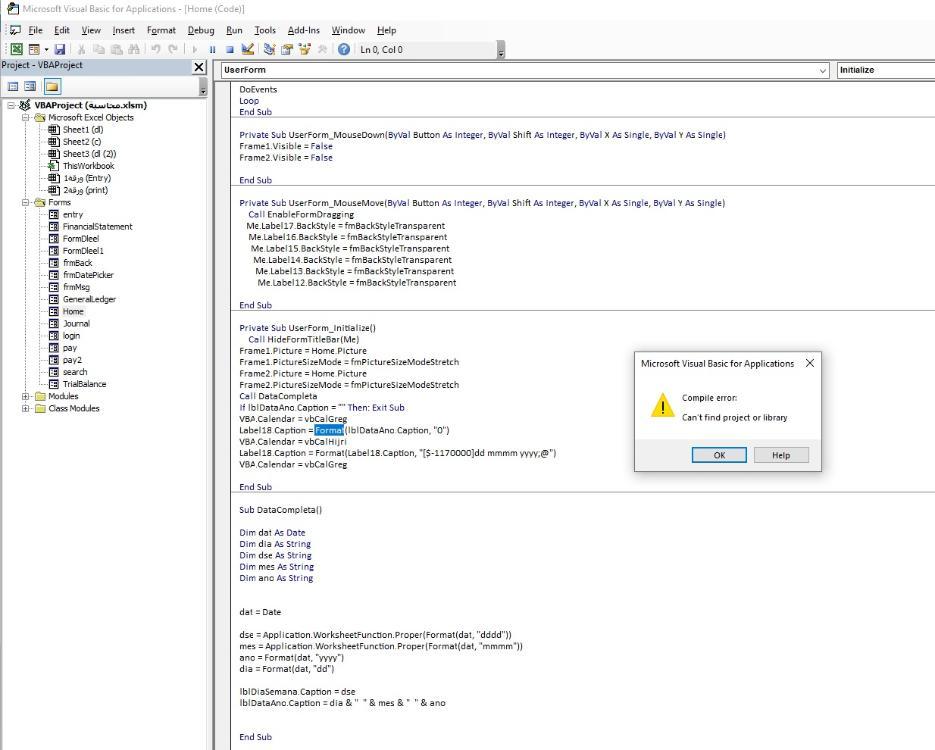Click the Paste toolbar icon

116,49
